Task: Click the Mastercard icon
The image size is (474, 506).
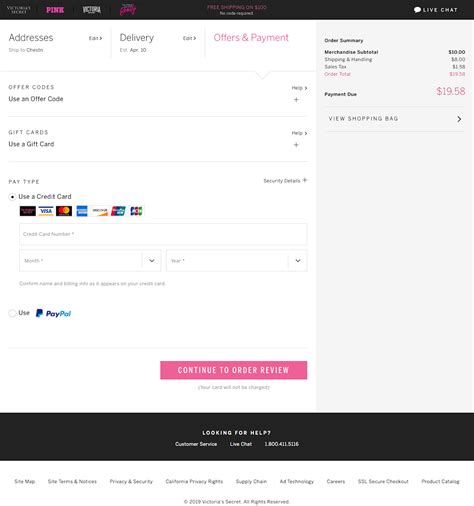Action: click(x=64, y=211)
